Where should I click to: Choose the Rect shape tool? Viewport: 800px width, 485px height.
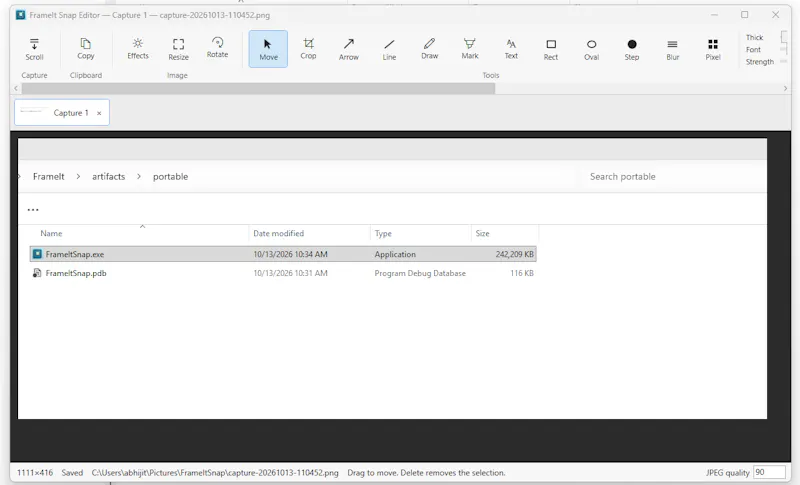click(551, 49)
